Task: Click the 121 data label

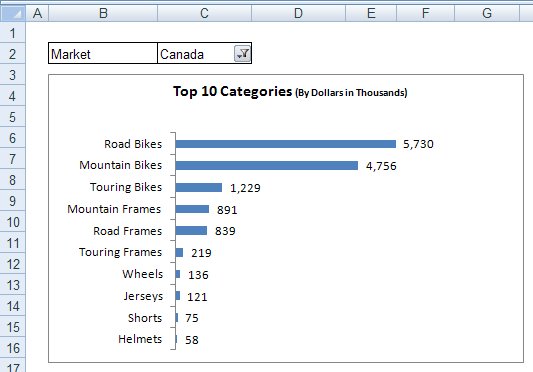Action: [x=197, y=297]
